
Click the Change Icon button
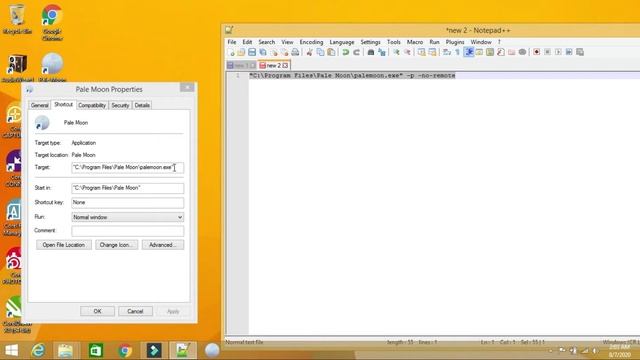point(116,245)
